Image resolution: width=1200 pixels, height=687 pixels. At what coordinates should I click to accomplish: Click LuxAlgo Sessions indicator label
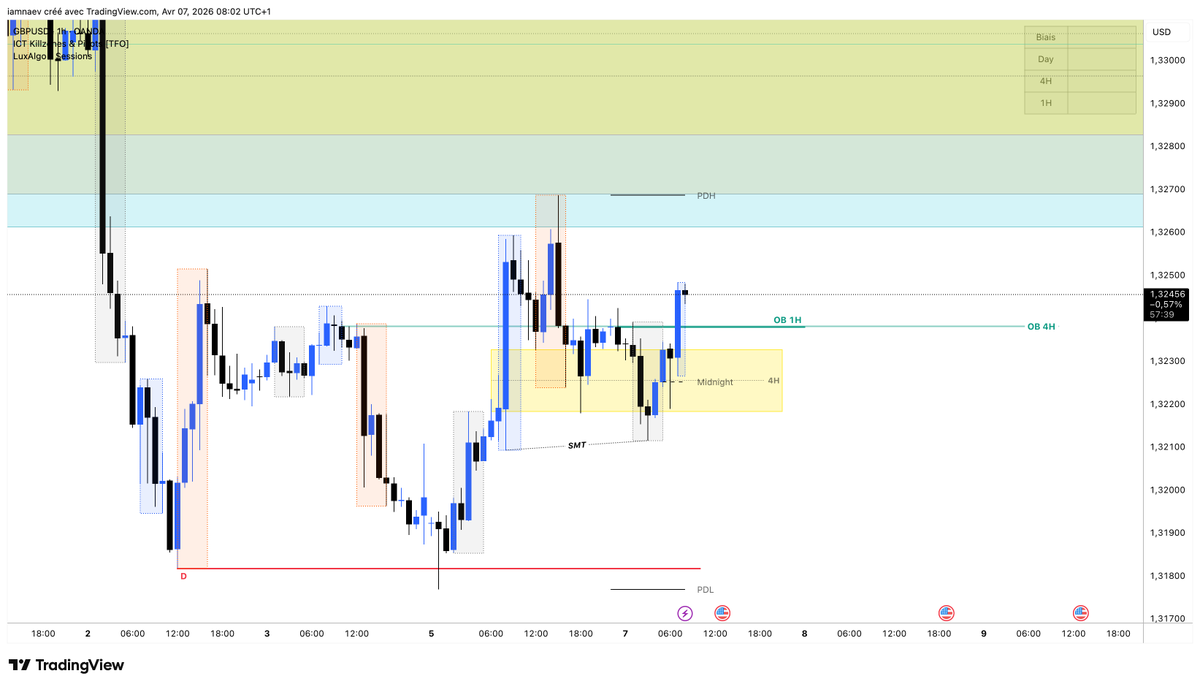point(52,56)
